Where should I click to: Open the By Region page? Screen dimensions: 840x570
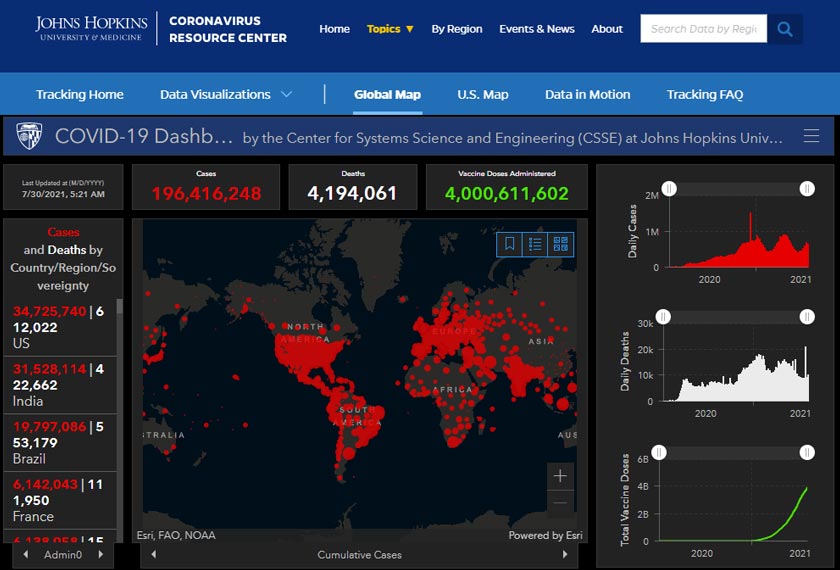pos(457,29)
